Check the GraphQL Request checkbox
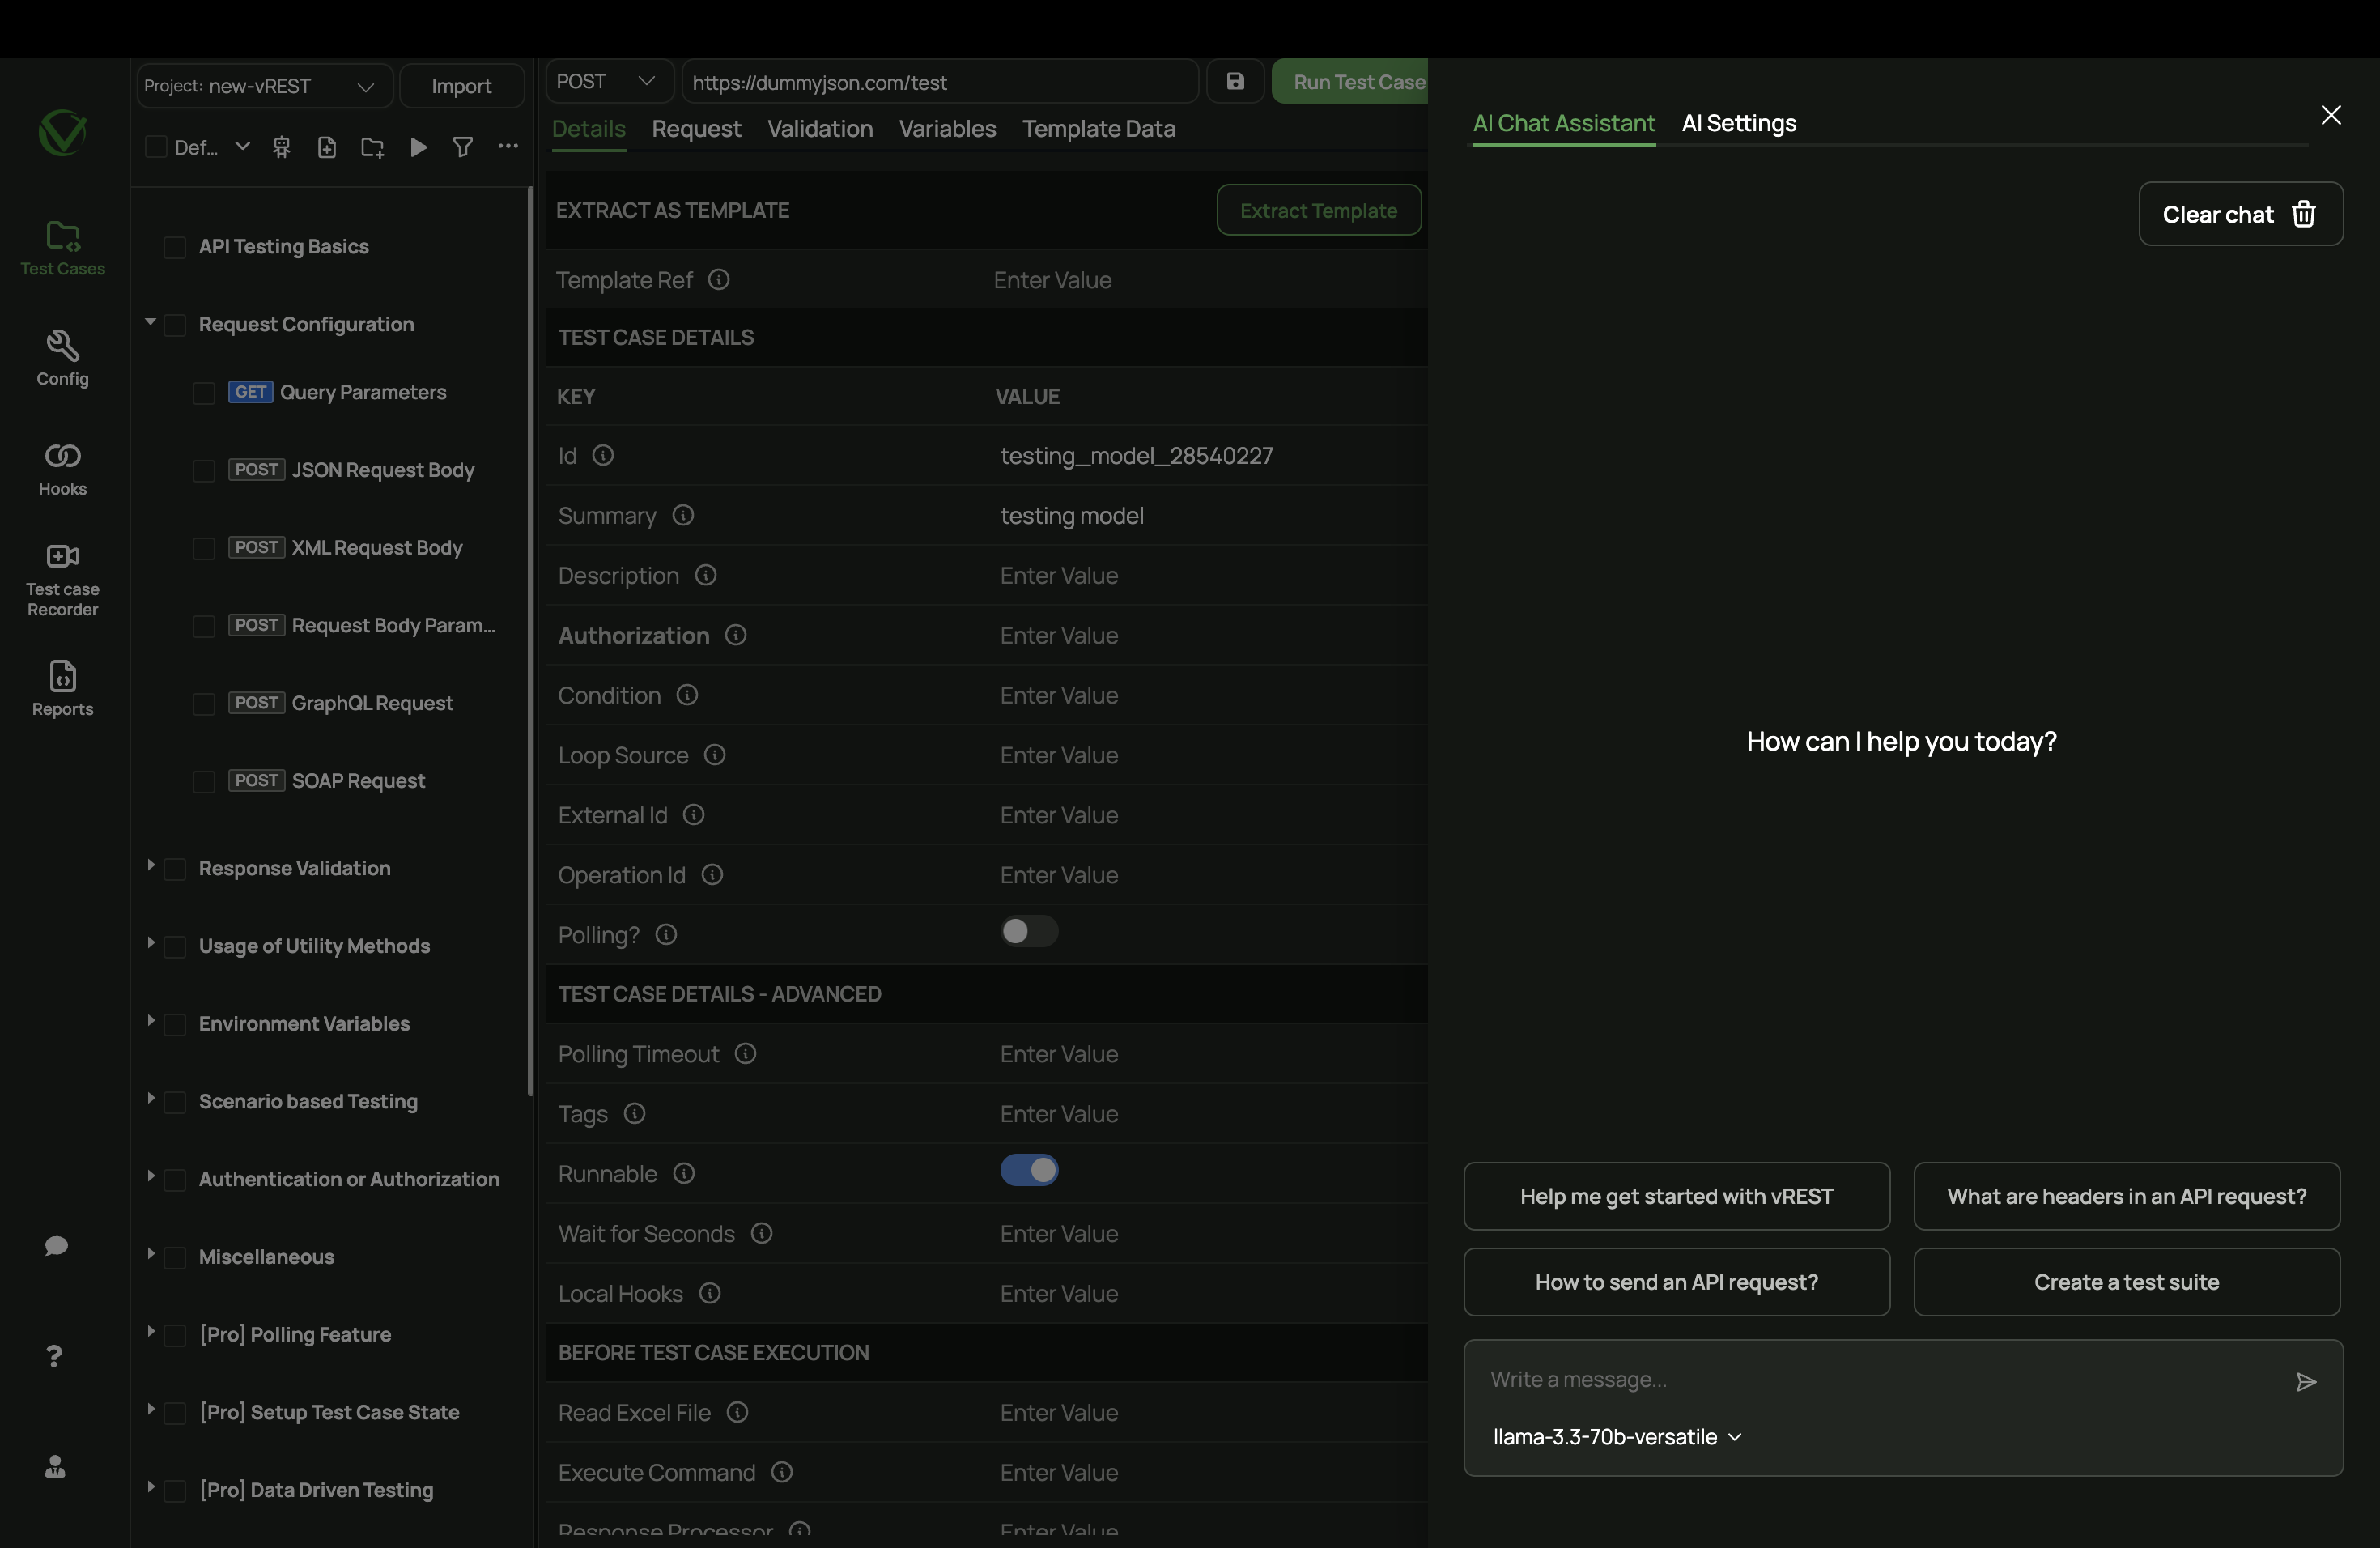 [204, 704]
